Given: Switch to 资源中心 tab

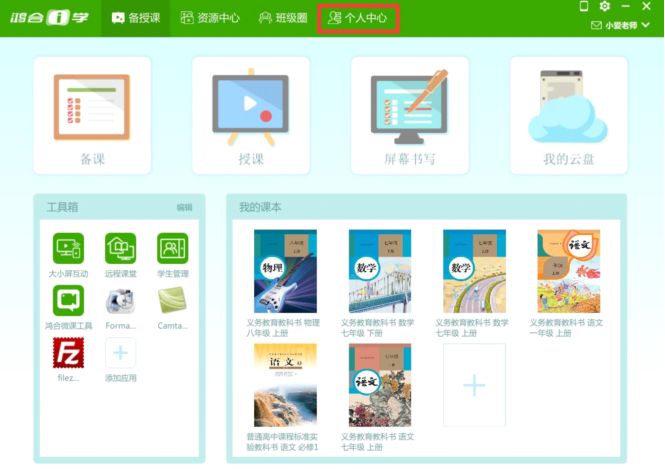Looking at the screenshot, I should (x=210, y=18).
